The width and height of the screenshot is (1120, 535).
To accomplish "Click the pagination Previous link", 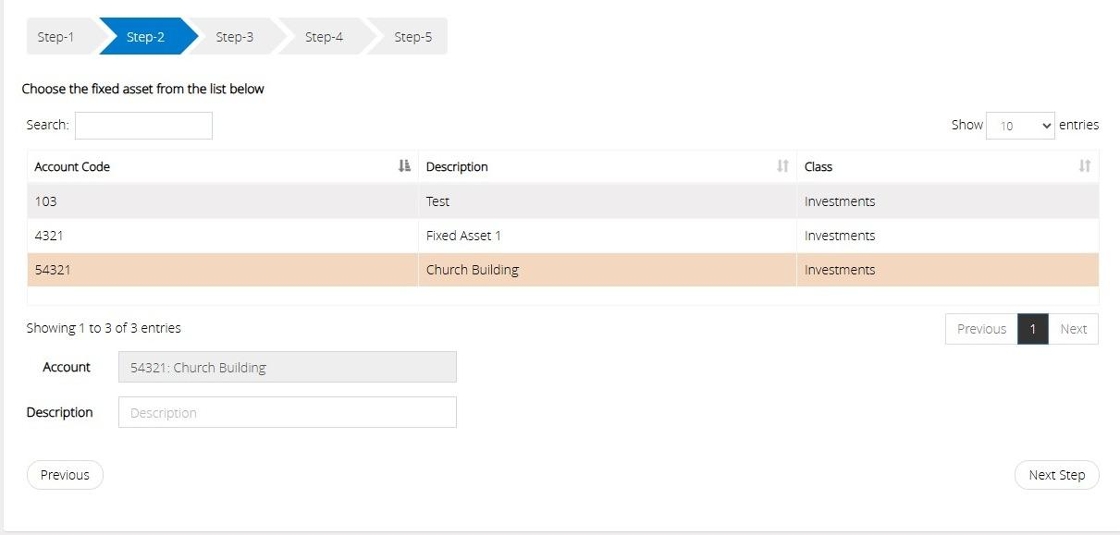I will point(981,329).
